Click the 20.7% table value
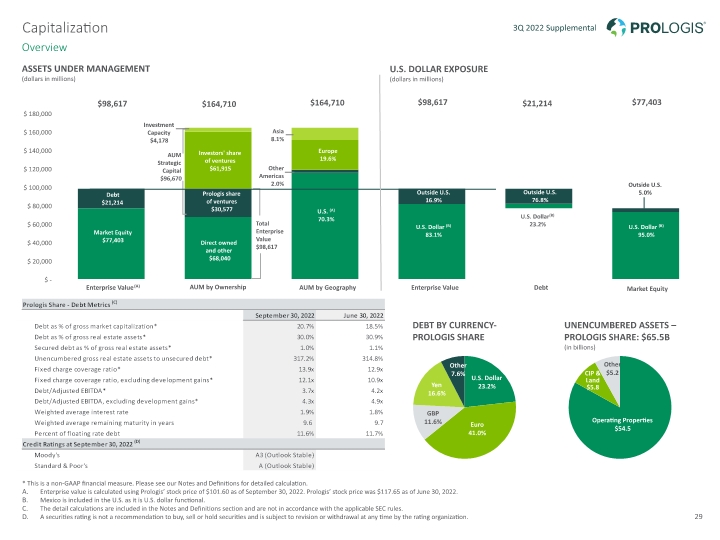 [306, 326]
